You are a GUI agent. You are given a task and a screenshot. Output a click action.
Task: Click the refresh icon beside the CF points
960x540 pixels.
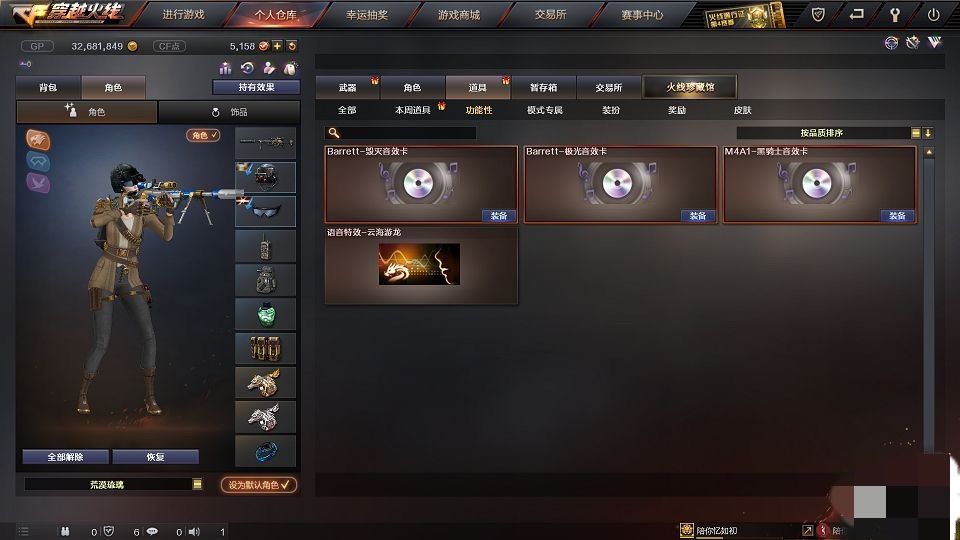292,46
